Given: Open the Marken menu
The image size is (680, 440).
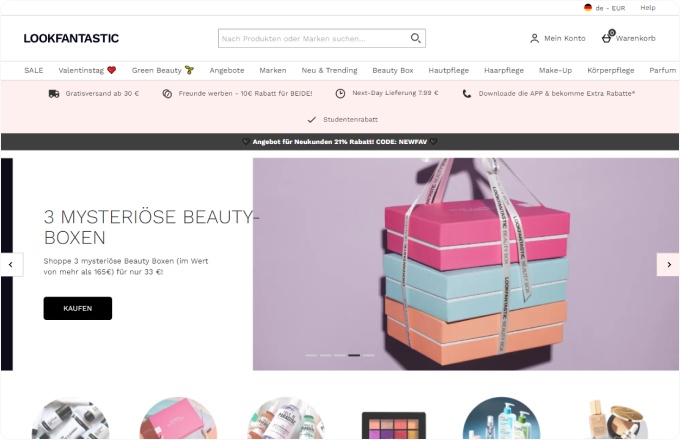Looking at the screenshot, I should click(x=273, y=70).
